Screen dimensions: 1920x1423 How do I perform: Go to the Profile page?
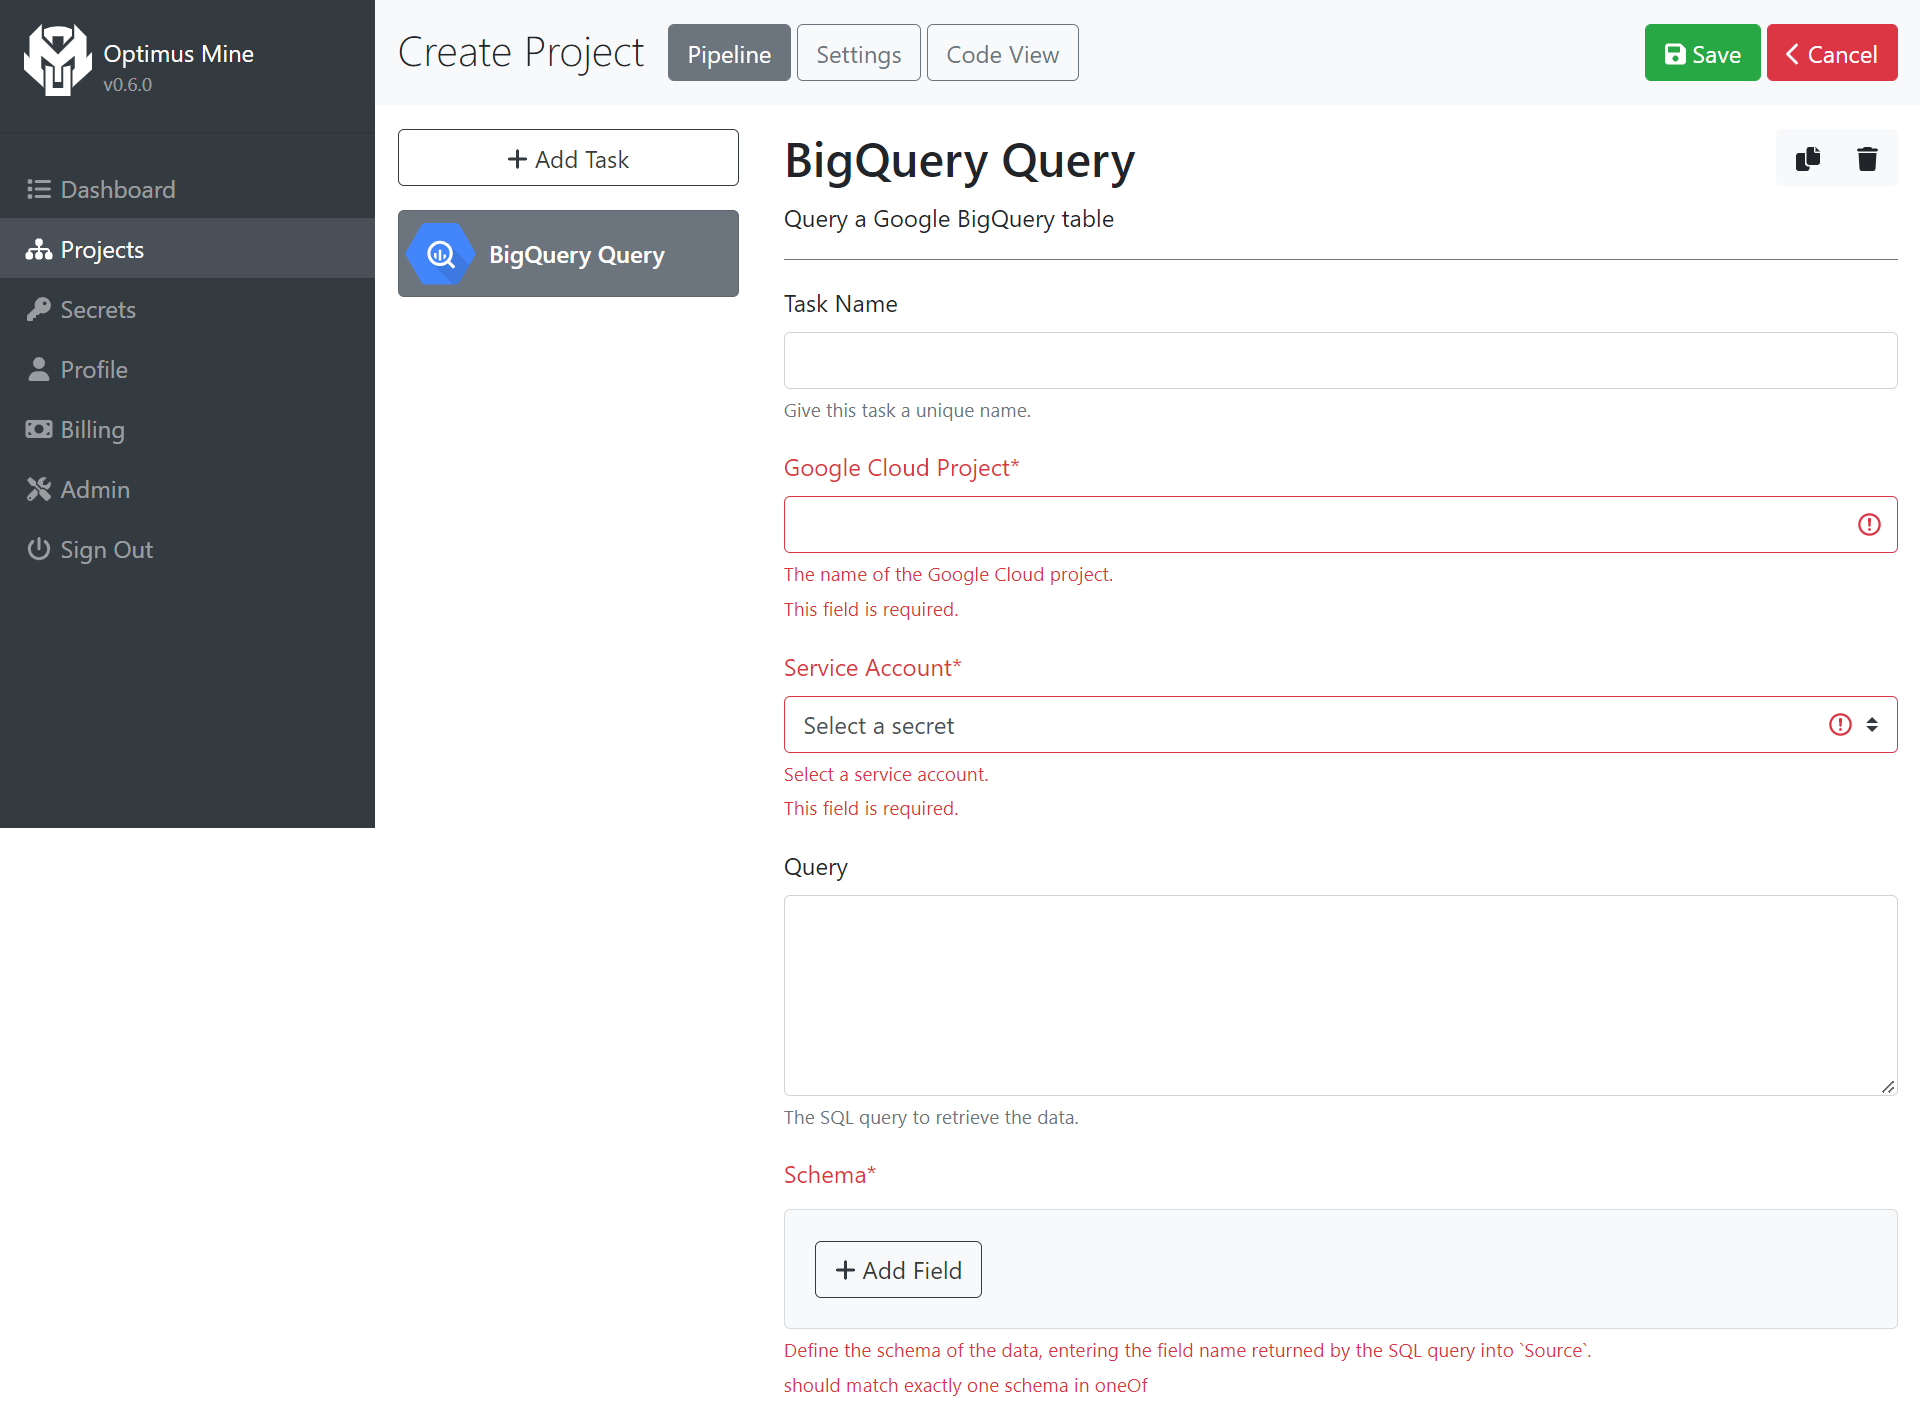[x=93, y=369]
